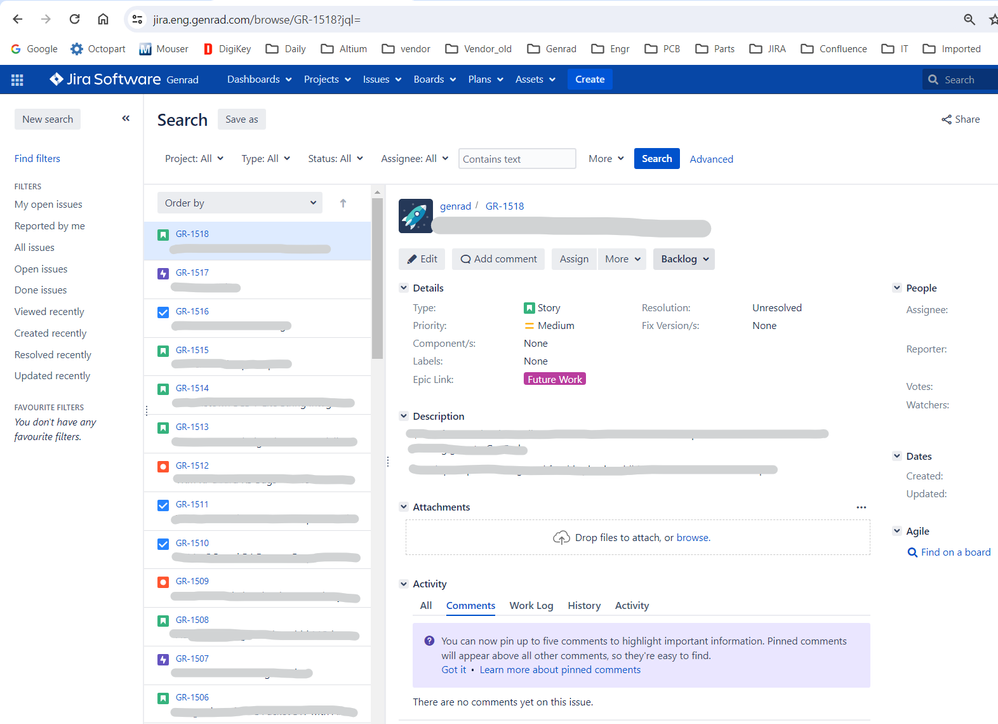The width and height of the screenshot is (998, 724).
Task: Click the blue Search button
Action: [x=656, y=158]
